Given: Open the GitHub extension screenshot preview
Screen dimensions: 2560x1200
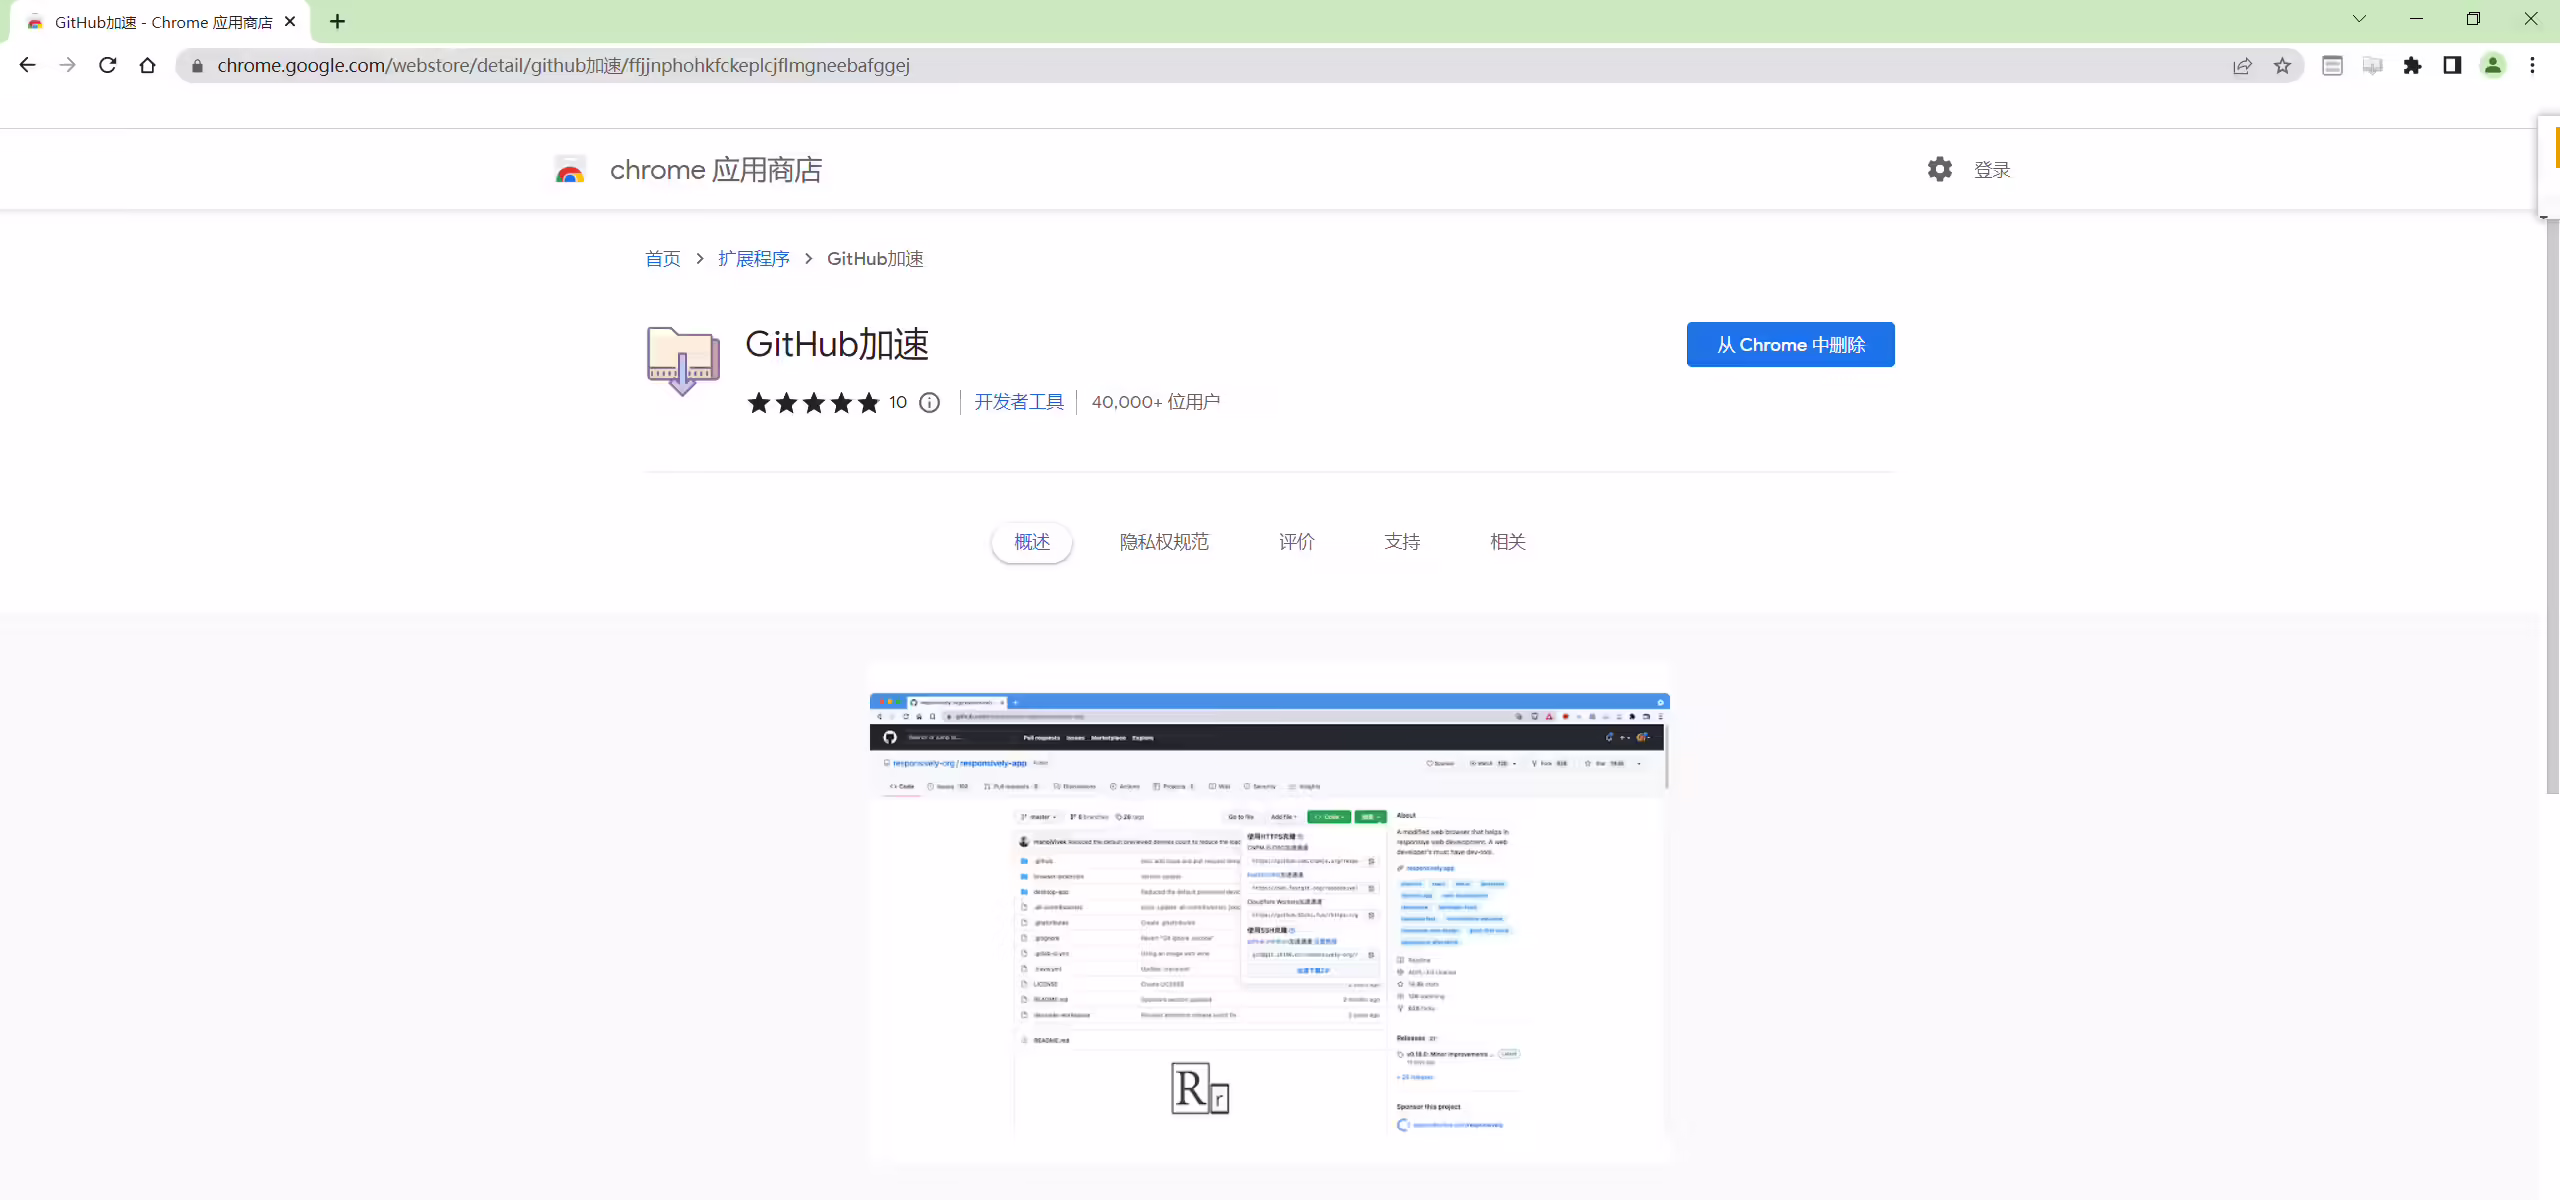Looking at the screenshot, I should point(1269,913).
